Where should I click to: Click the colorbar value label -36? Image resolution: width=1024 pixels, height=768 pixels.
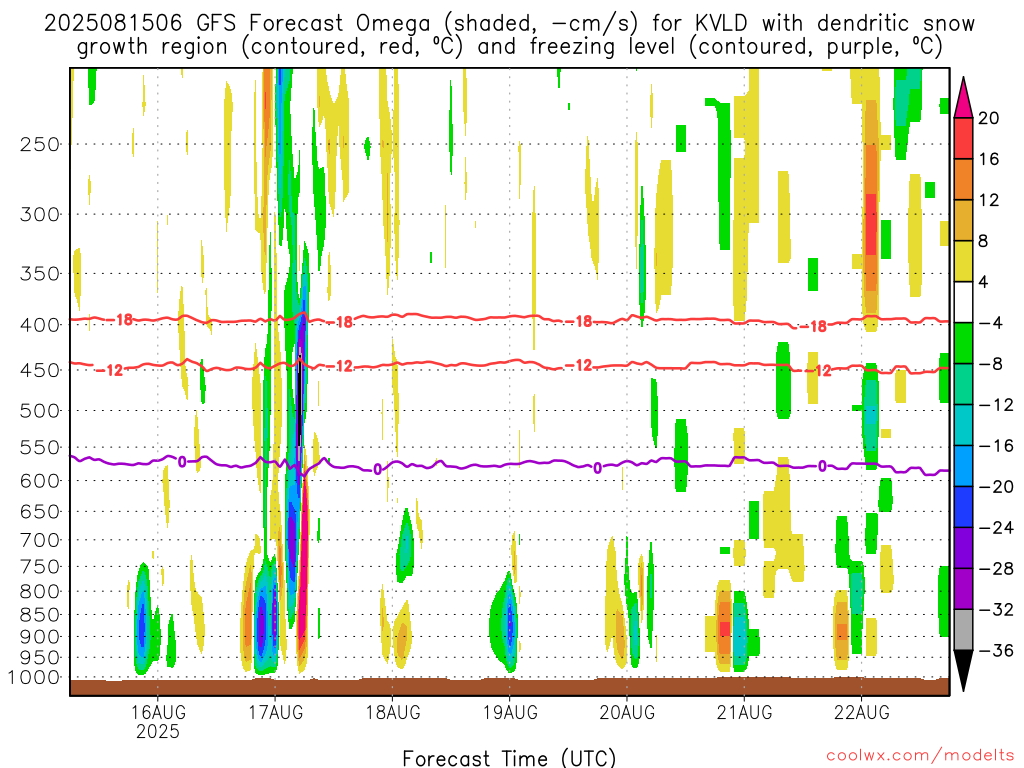pyautogui.click(x=997, y=650)
